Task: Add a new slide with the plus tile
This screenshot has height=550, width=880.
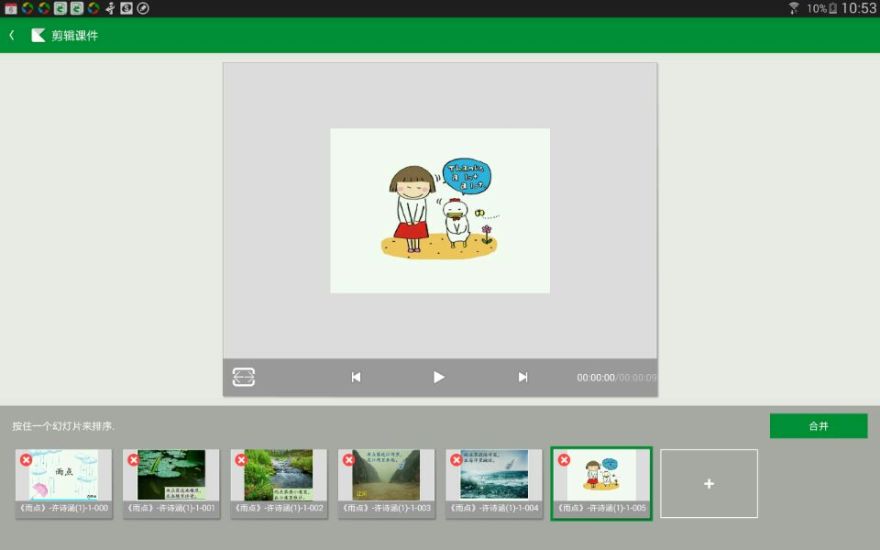Action: point(708,484)
